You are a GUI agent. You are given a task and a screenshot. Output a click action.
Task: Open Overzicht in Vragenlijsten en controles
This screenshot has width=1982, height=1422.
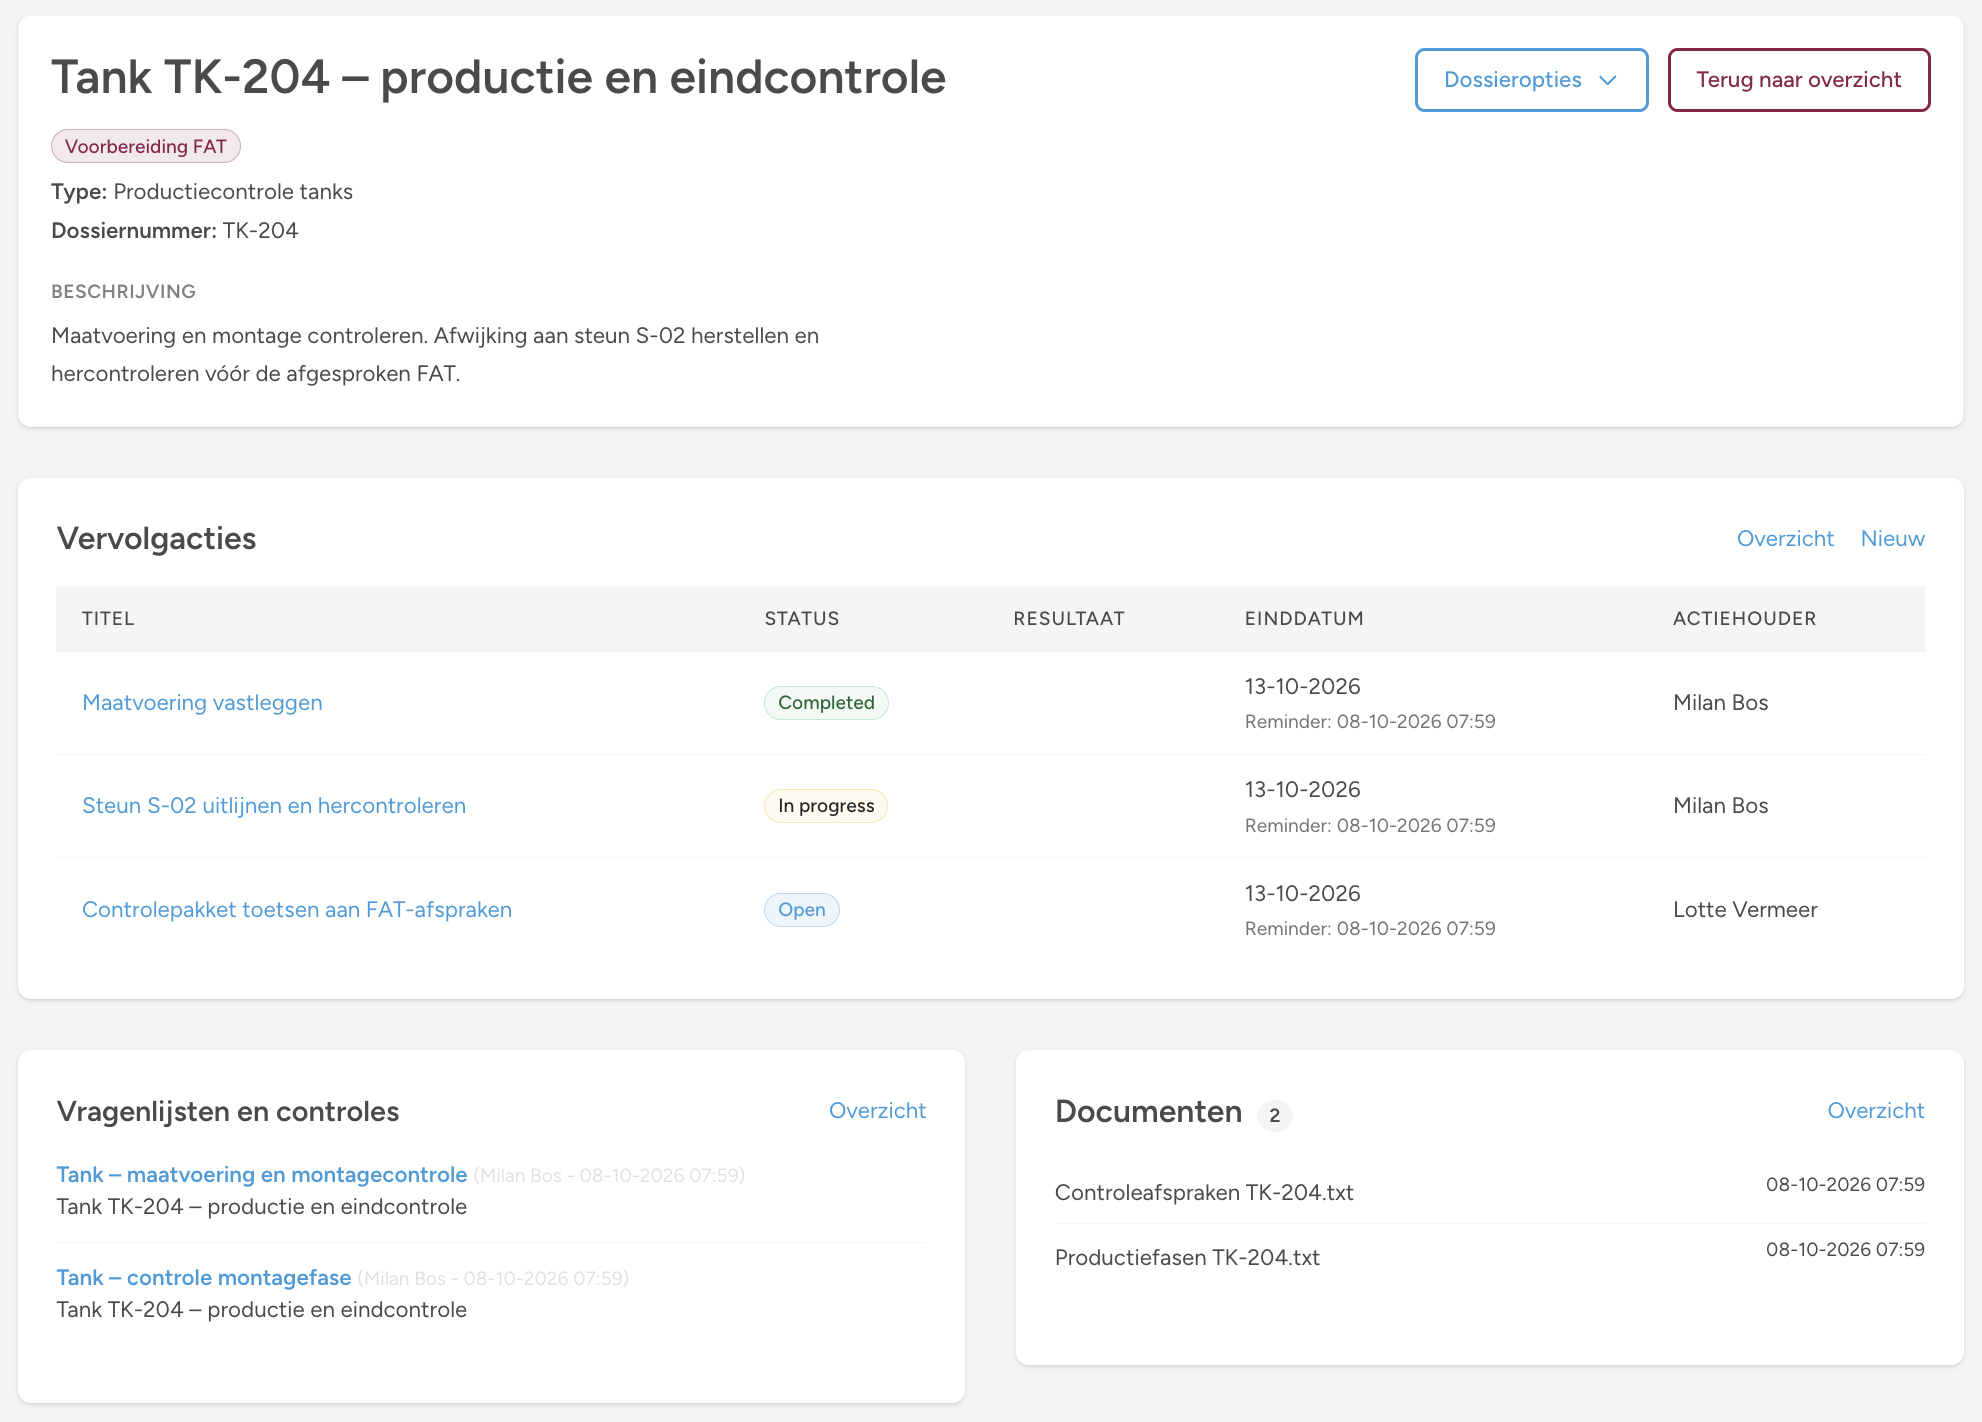(877, 1110)
